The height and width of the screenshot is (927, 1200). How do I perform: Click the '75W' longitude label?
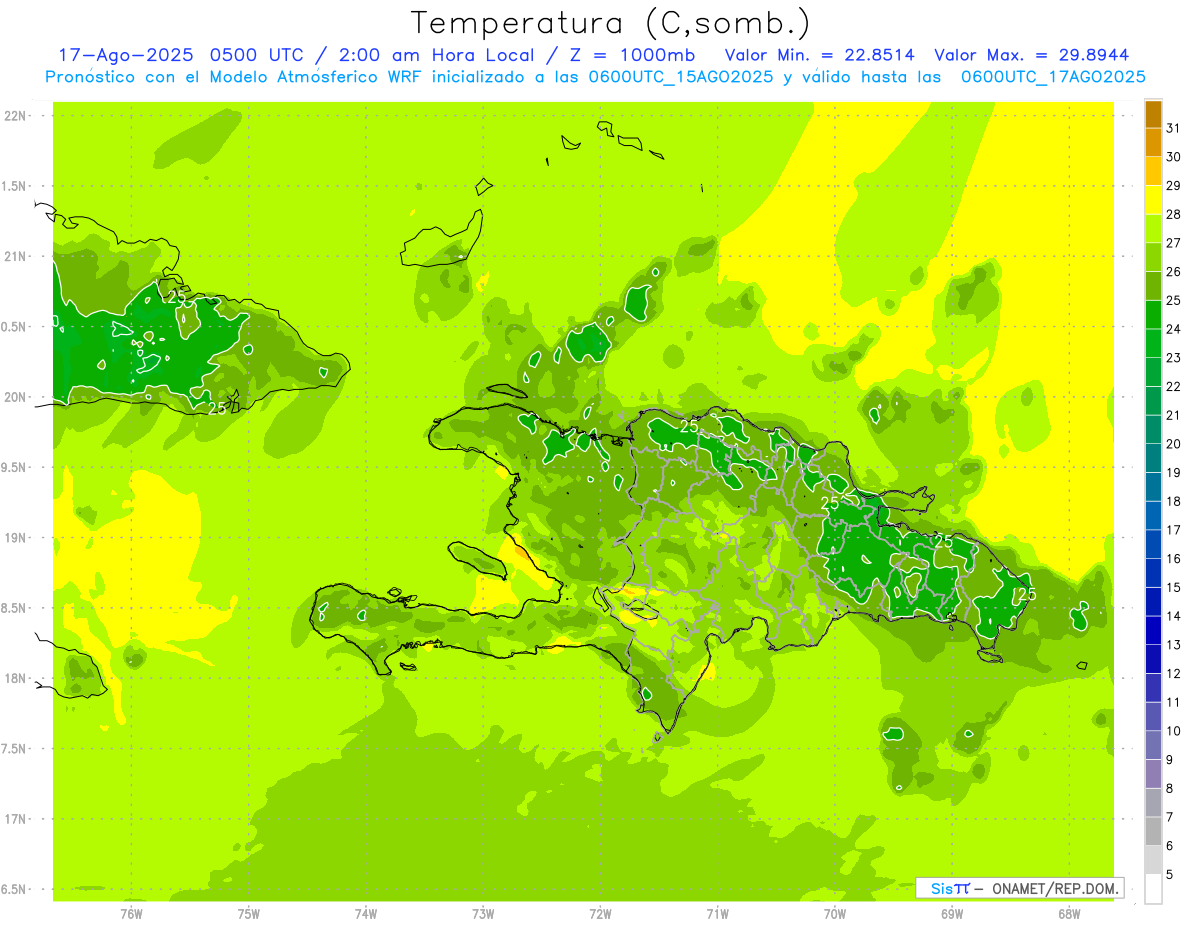[x=248, y=914]
